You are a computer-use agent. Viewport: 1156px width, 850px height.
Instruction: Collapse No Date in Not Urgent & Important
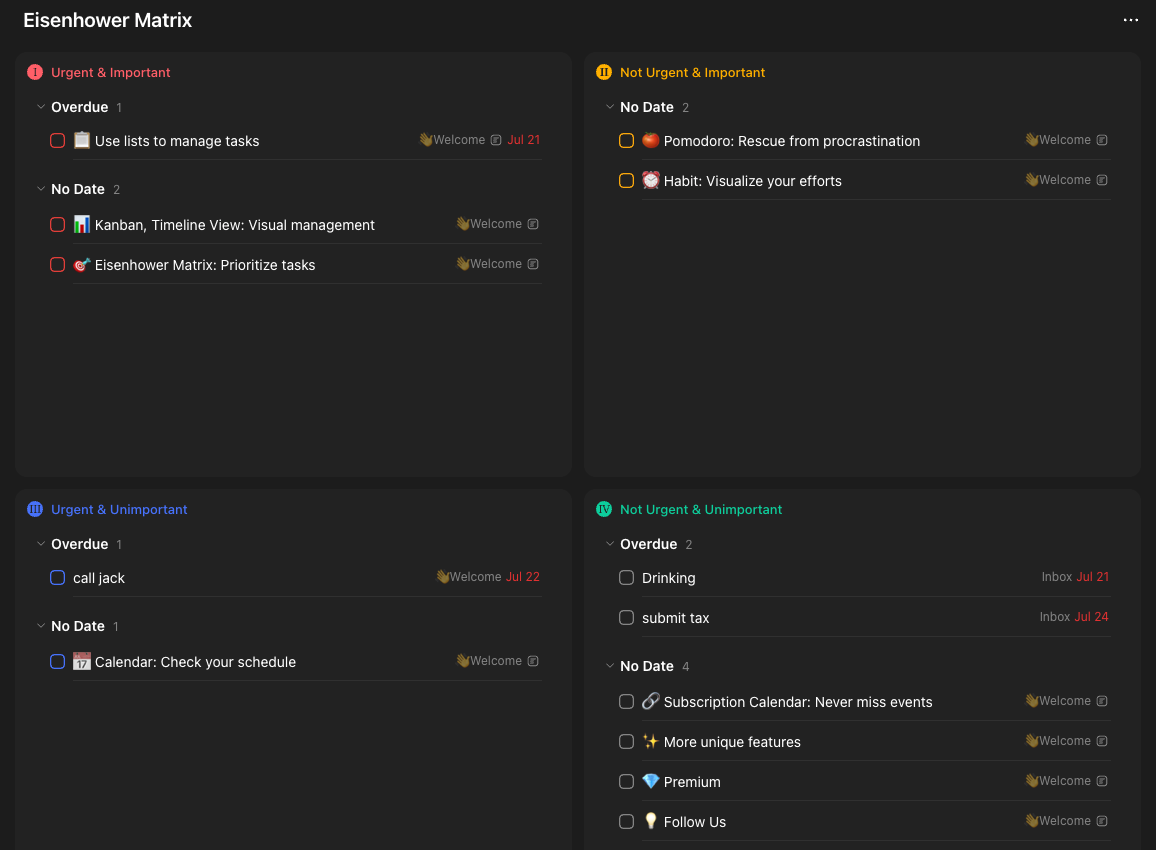click(x=610, y=107)
